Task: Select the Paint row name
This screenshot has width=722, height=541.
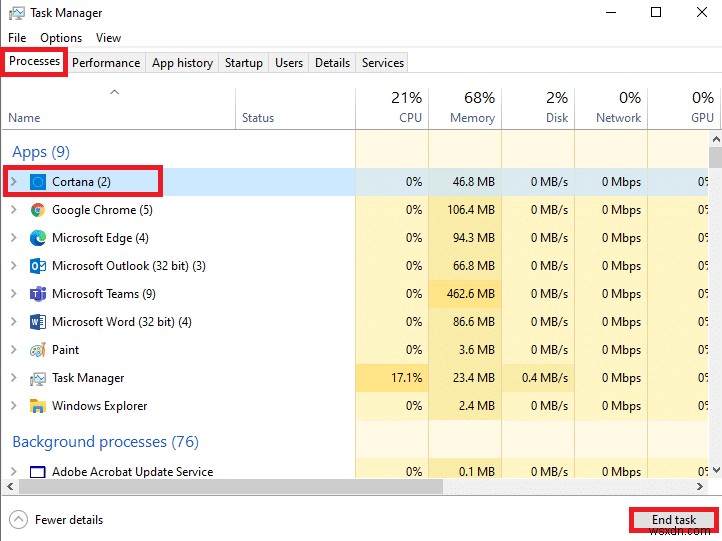Action: pyautogui.click(x=65, y=350)
